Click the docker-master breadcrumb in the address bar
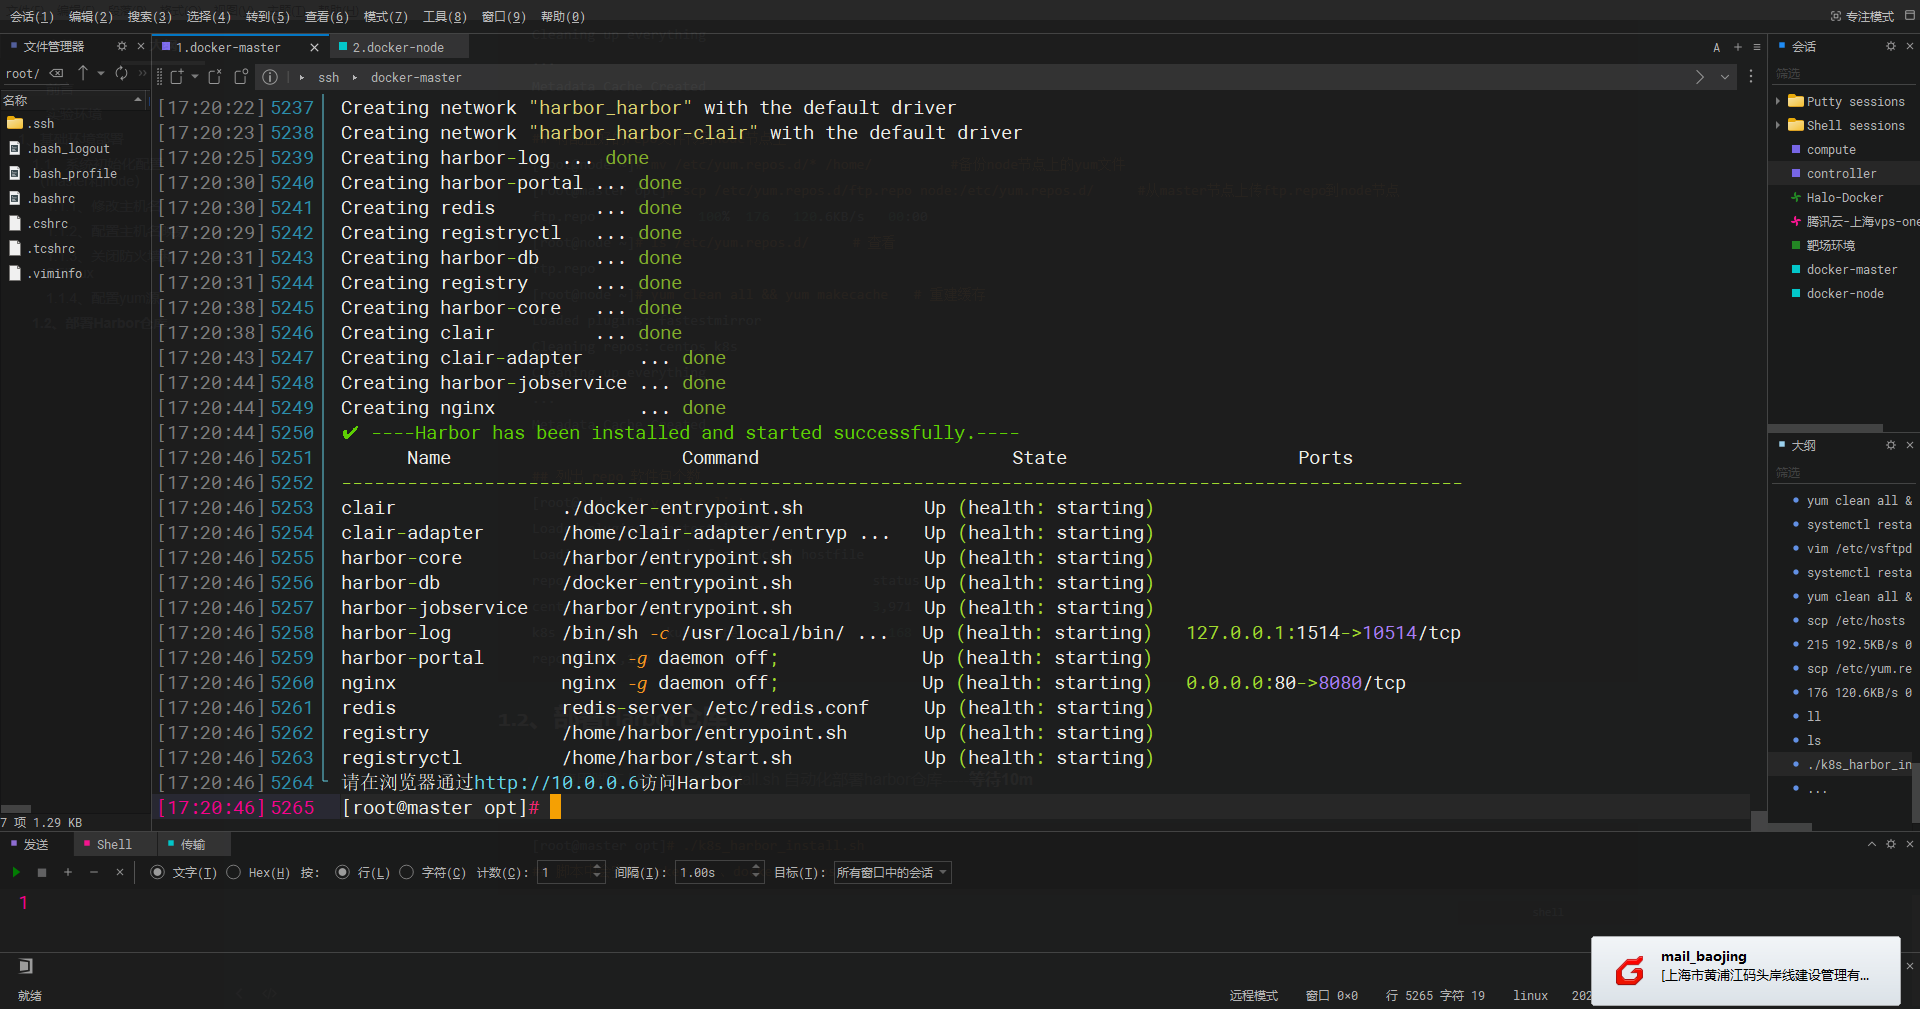This screenshot has height=1009, width=1920. [x=416, y=77]
